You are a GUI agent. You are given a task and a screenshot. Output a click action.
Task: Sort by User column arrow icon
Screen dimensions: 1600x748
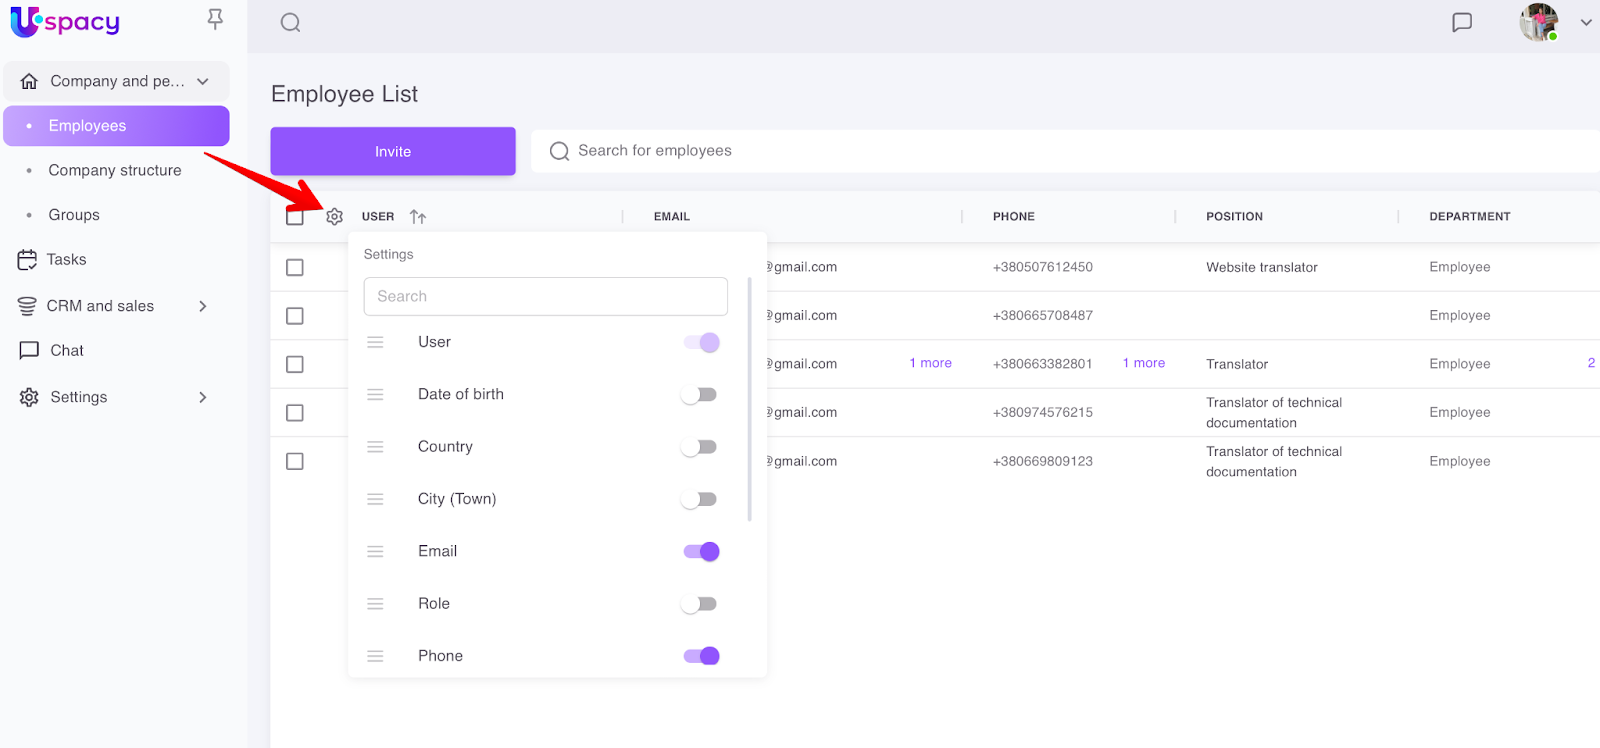coord(418,217)
